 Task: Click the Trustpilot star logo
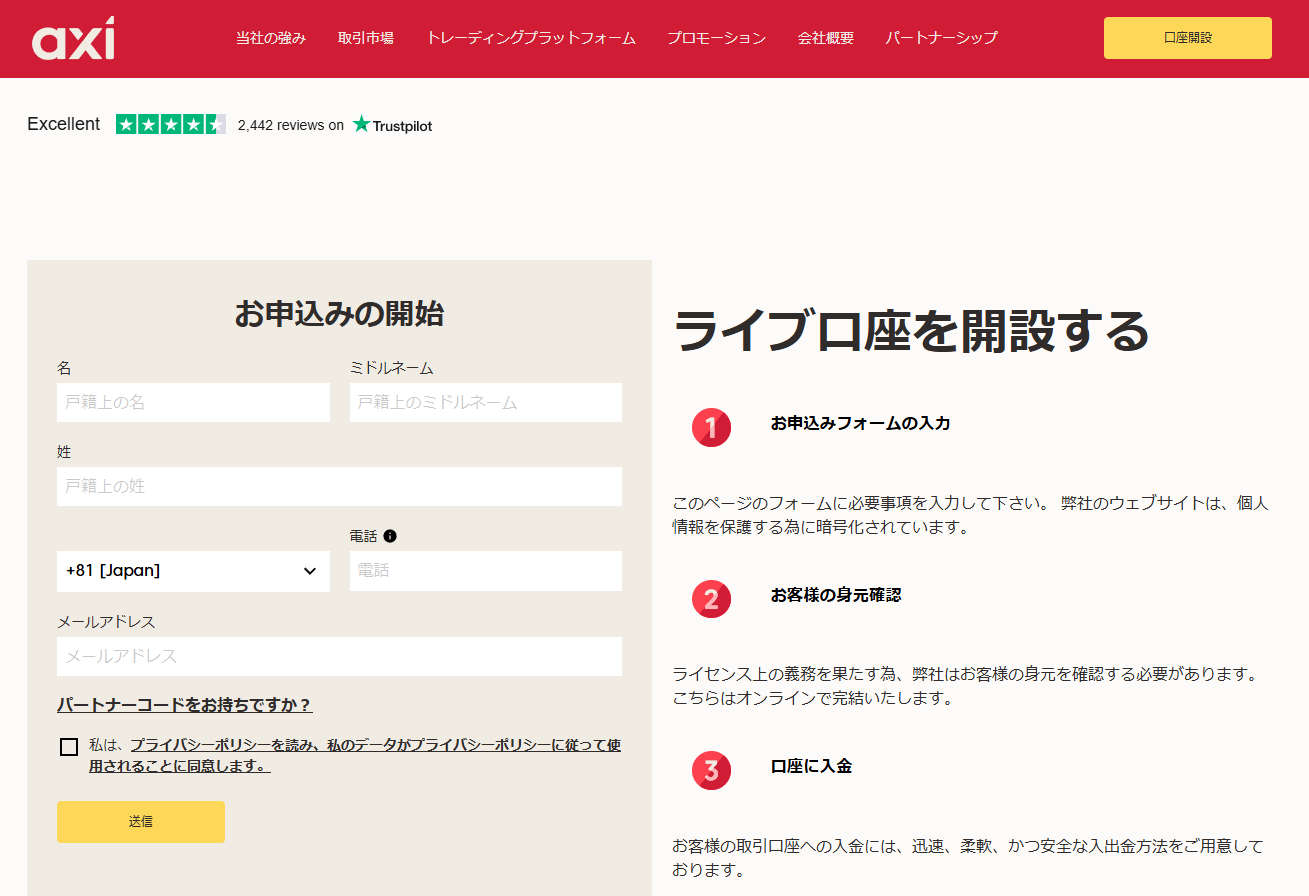pos(362,125)
